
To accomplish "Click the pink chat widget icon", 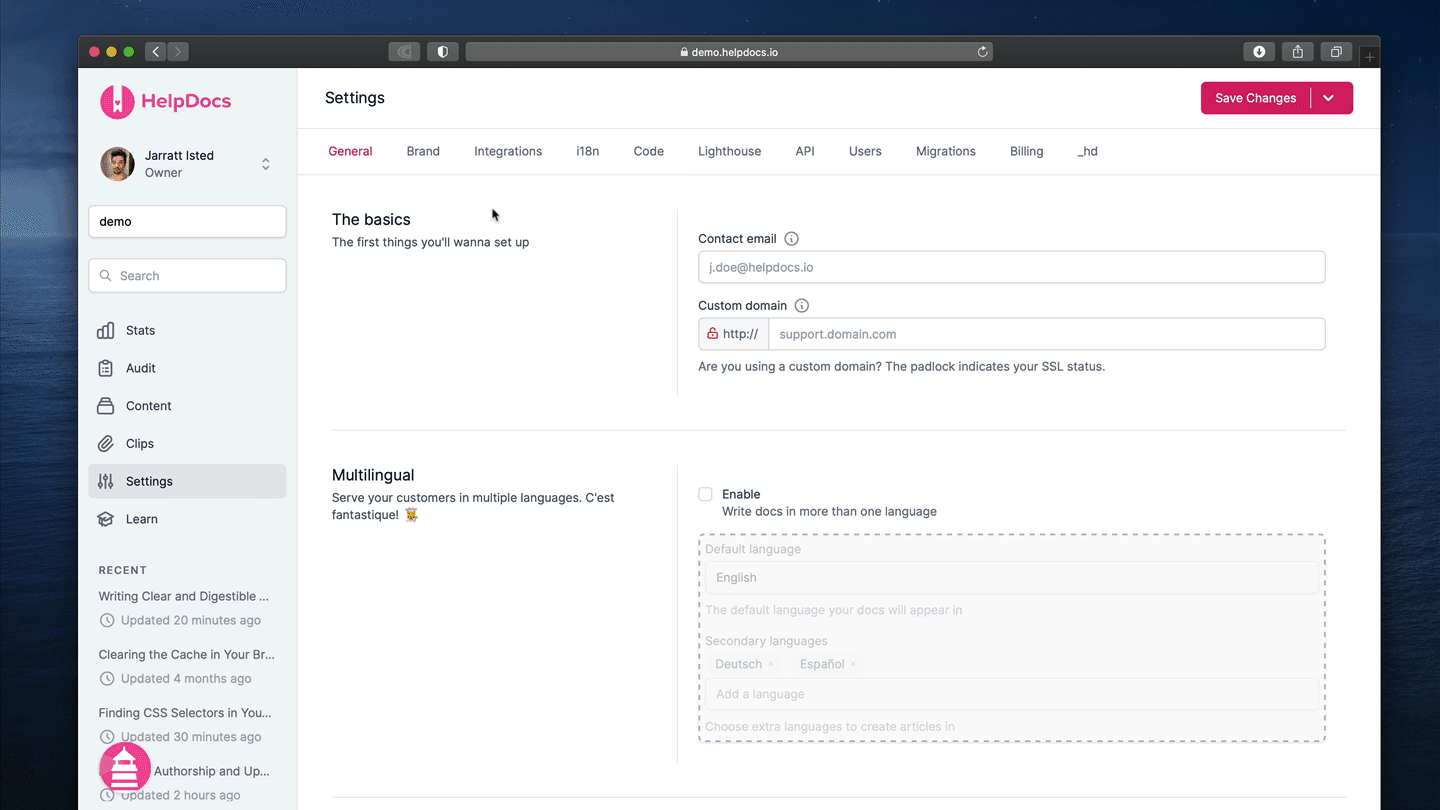I will [125, 768].
